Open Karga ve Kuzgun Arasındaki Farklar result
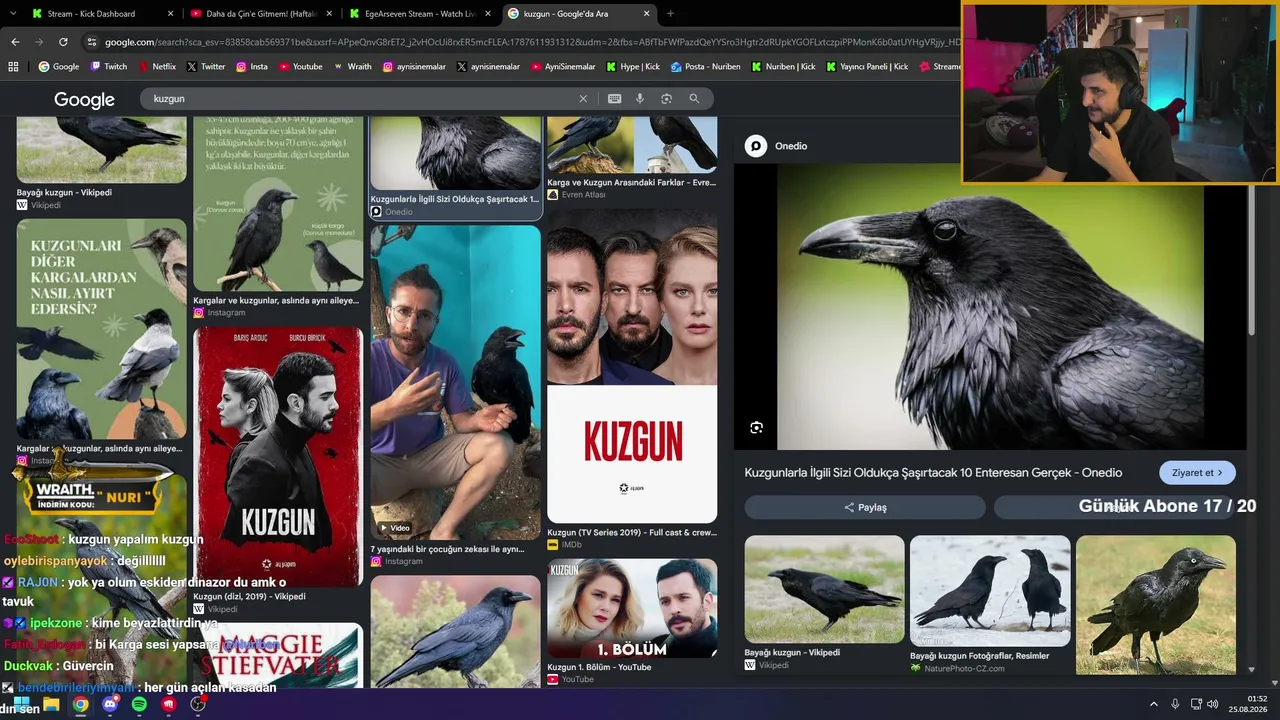The height and width of the screenshot is (720, 1280). point(632,145)
